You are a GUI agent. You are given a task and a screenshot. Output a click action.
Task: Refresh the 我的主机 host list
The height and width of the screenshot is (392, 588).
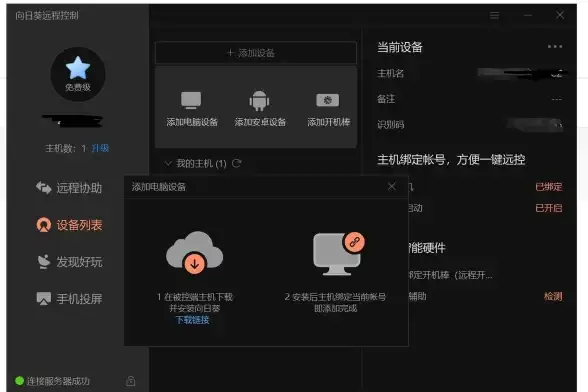(237, 163)
